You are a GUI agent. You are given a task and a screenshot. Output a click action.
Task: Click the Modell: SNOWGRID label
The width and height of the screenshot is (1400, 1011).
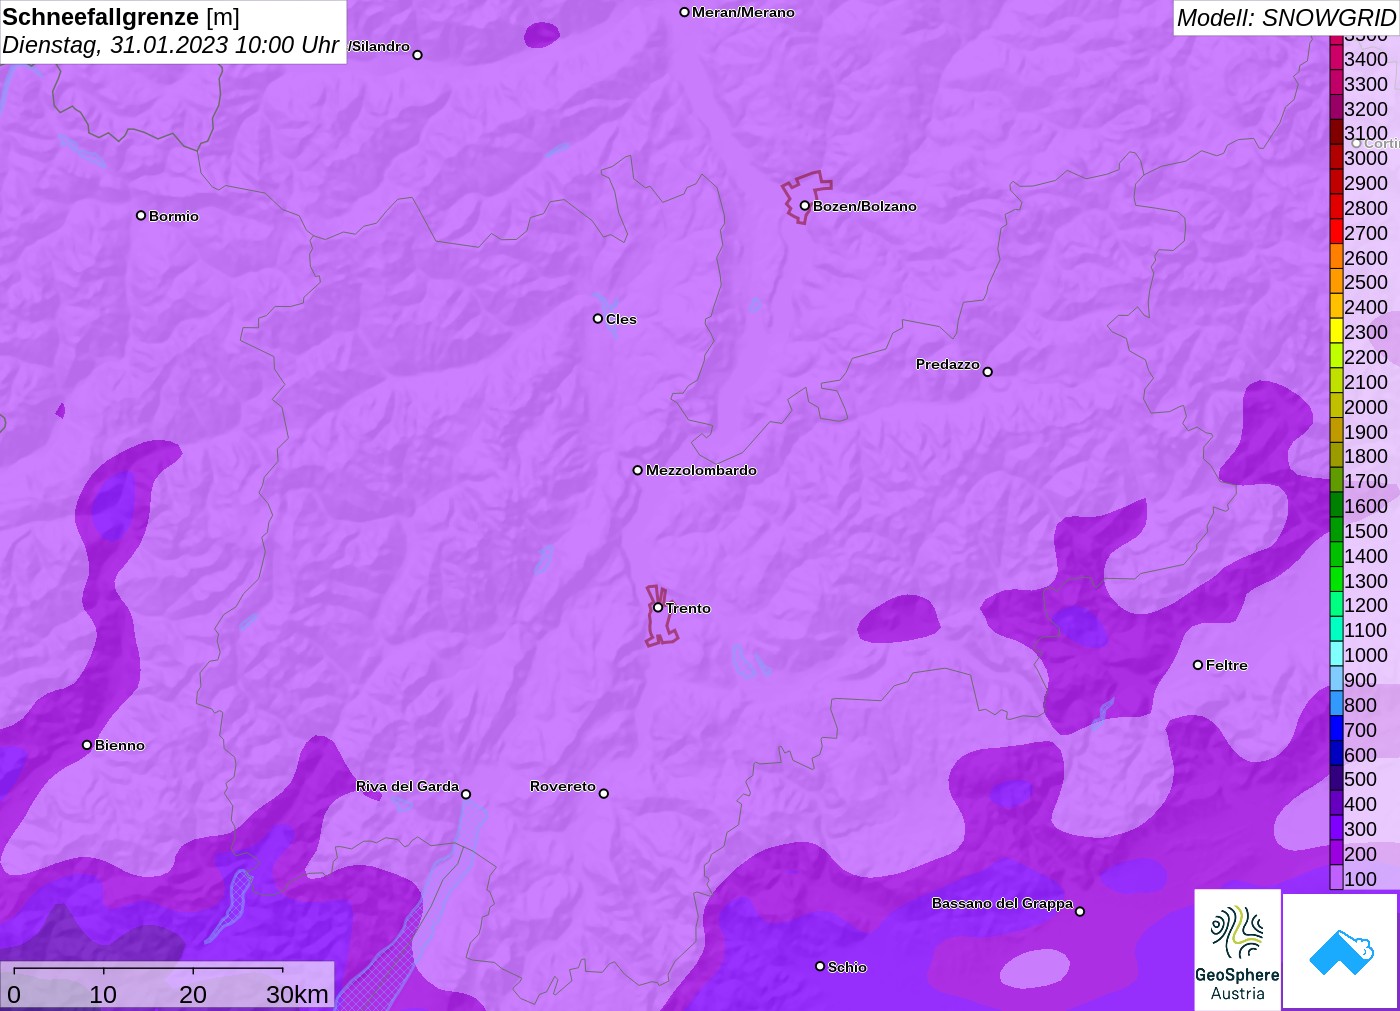[x=1286, y=18]
